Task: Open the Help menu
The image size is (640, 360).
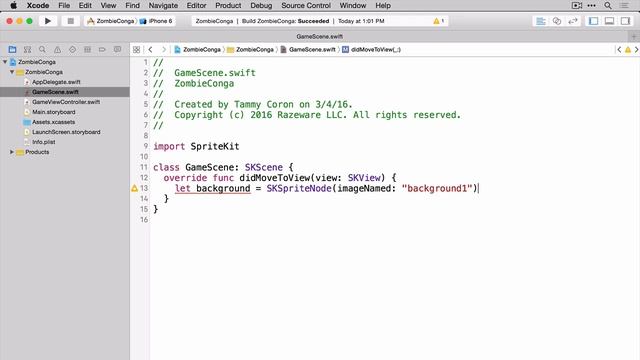Action: 383,5
